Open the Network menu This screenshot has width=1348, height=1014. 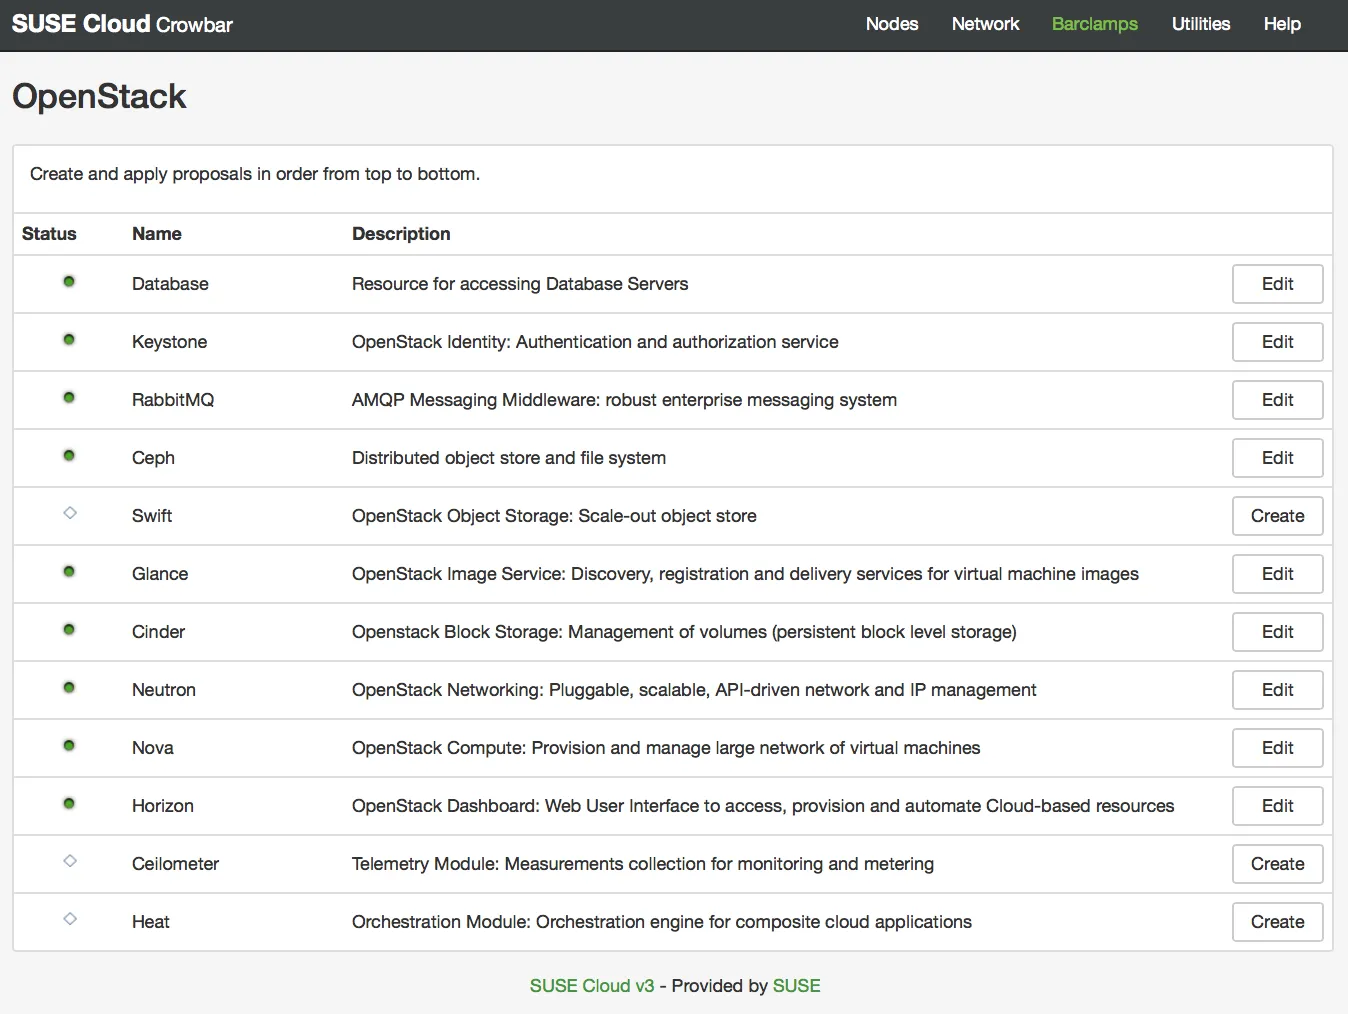click(985, 24)
